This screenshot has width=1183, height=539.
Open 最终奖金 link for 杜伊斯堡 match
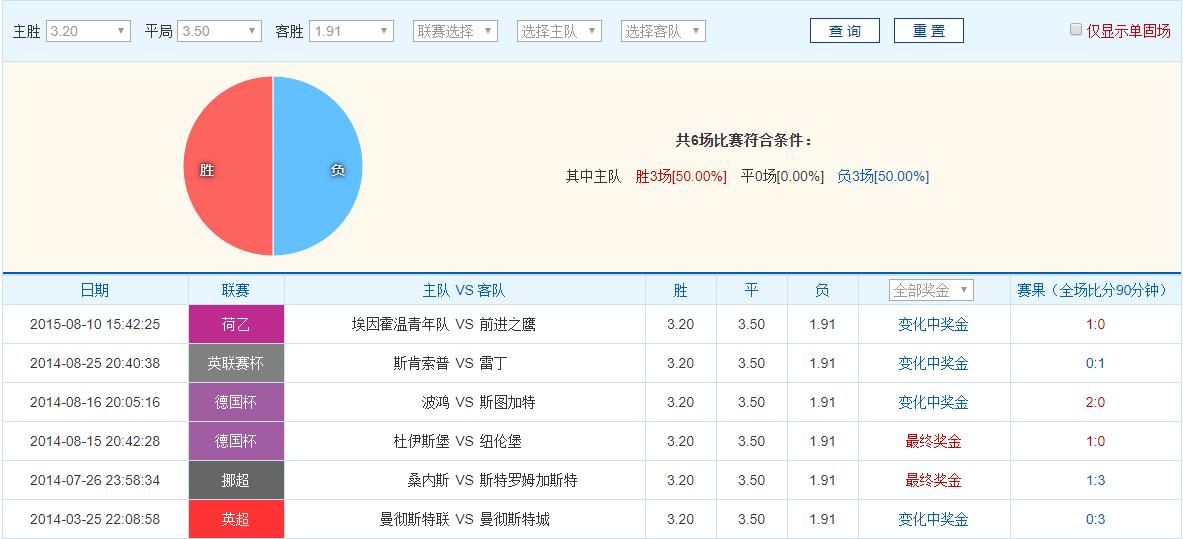(x=933, y=442)
